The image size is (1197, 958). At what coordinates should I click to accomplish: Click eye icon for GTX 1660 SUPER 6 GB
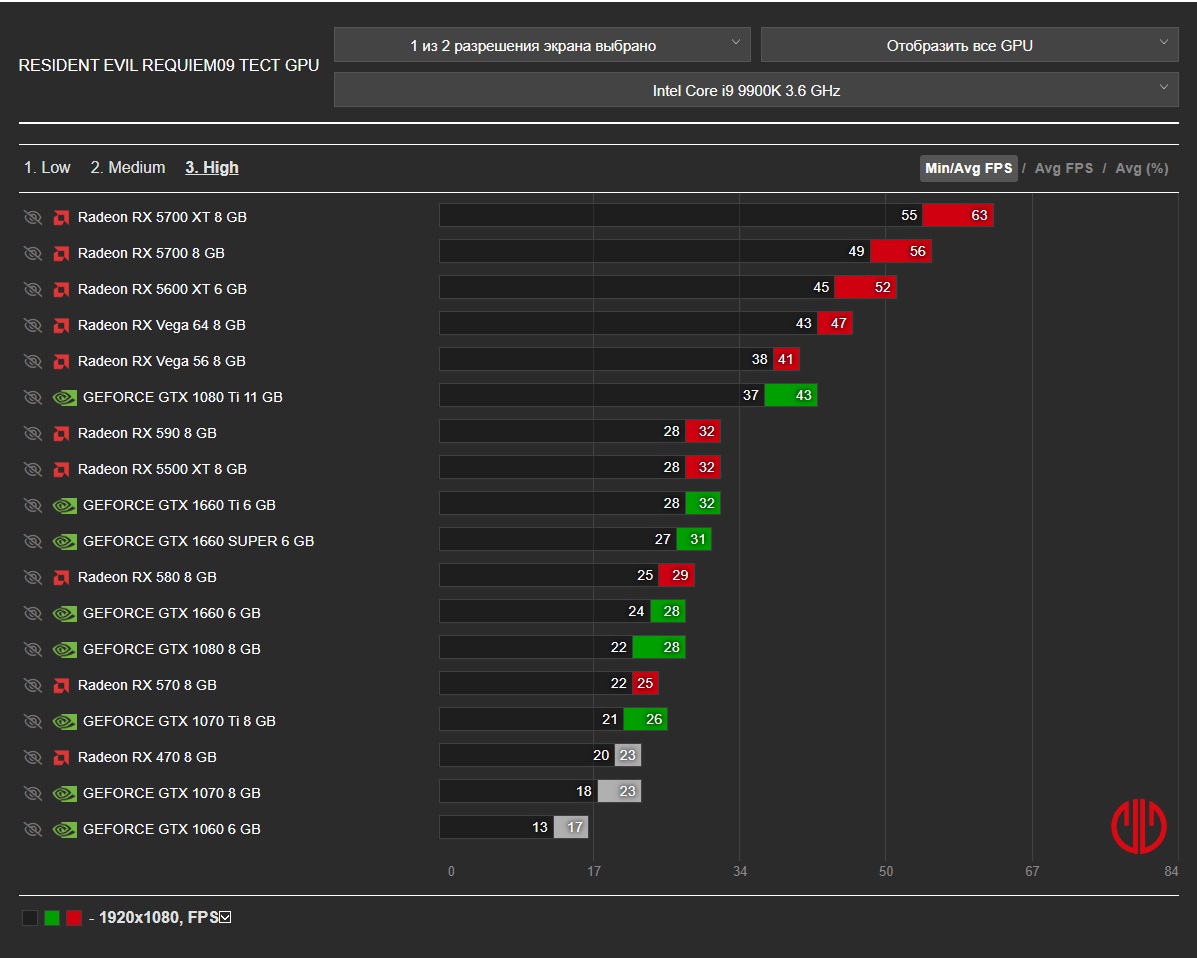click(33, 541)
